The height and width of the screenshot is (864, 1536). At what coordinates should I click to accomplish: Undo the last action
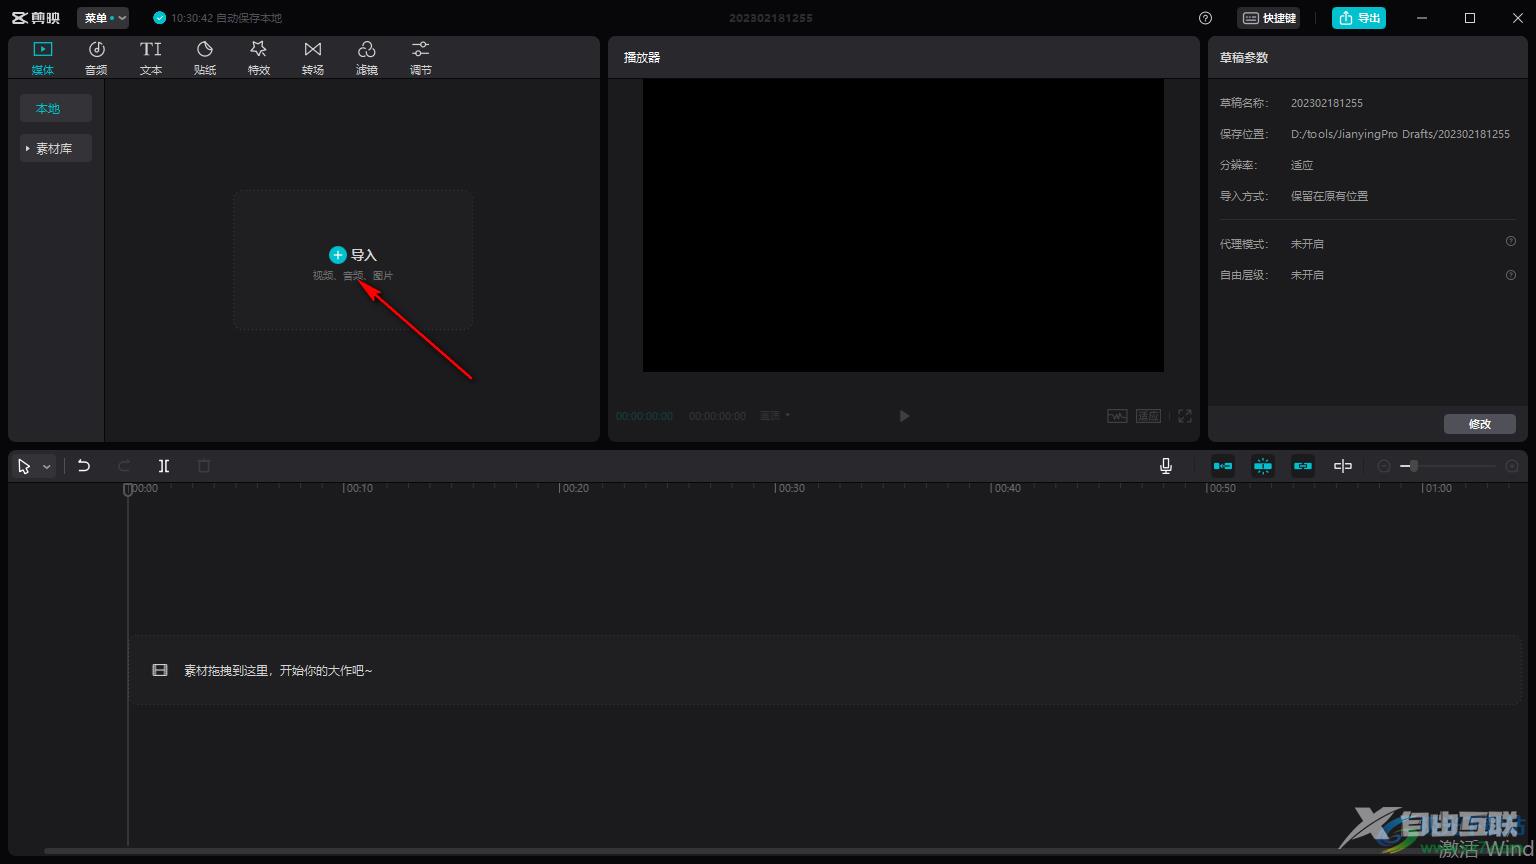coord(84,466)
